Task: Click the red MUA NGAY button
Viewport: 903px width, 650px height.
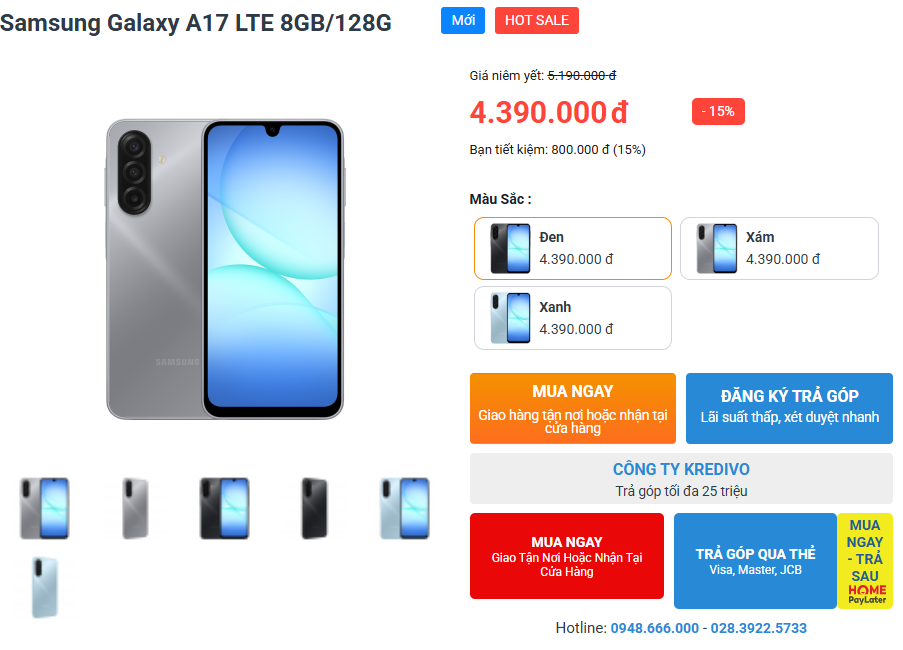Action: click(x=567, y=556)
